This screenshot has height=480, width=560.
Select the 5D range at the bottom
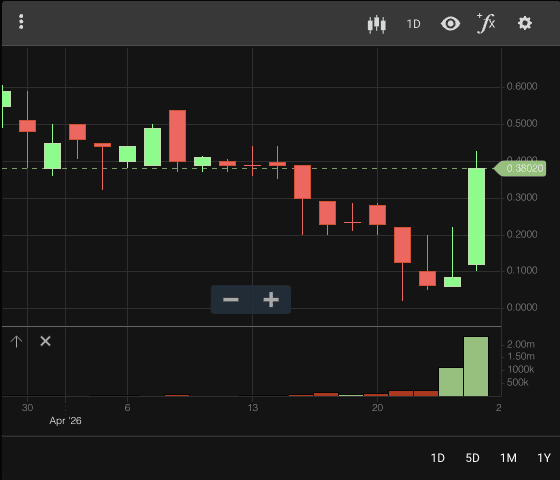tap(472, 458)
